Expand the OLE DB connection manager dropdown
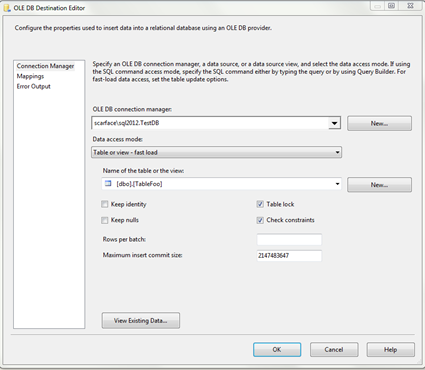Screen dimensions: 425x370 point(334,123)
